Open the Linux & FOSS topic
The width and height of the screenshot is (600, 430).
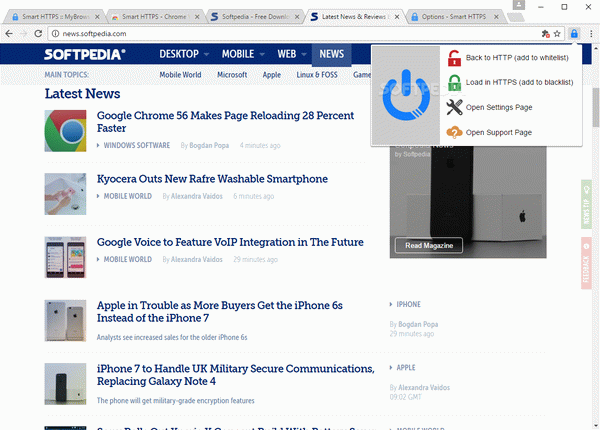pos(317,75)
